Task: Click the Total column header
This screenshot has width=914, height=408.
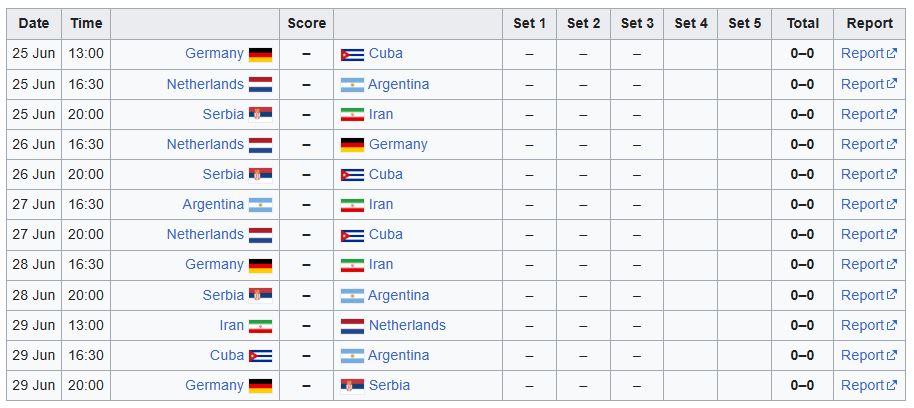Action: click(x=802, y=24)
